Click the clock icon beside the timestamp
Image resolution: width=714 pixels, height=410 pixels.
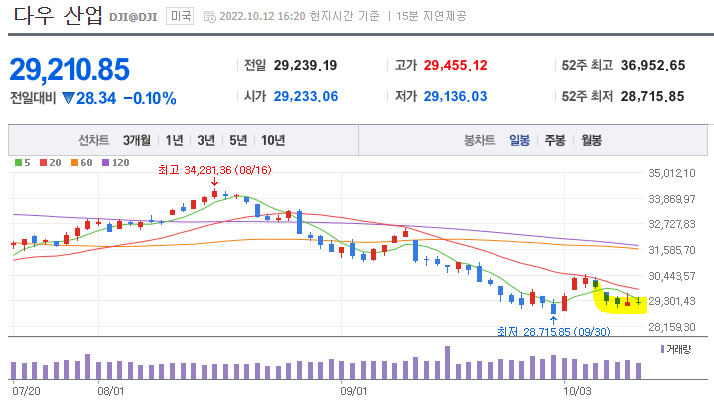(209, 17)
